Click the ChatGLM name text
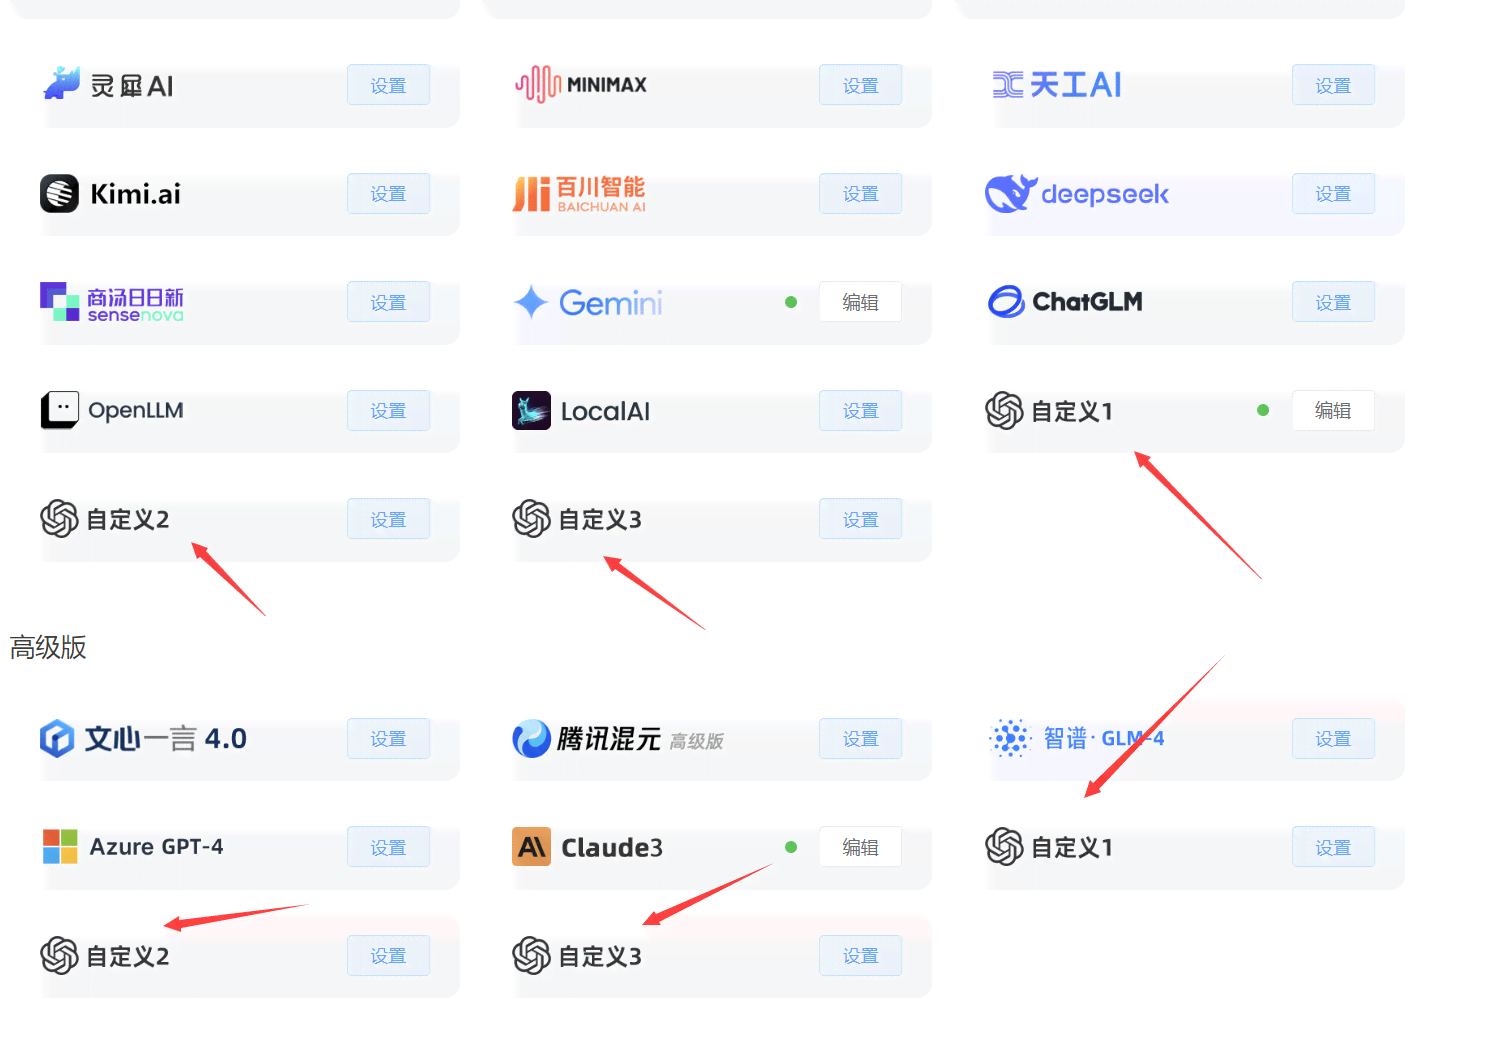Screen dimensions: 1485x1056 pos(1087,302)
